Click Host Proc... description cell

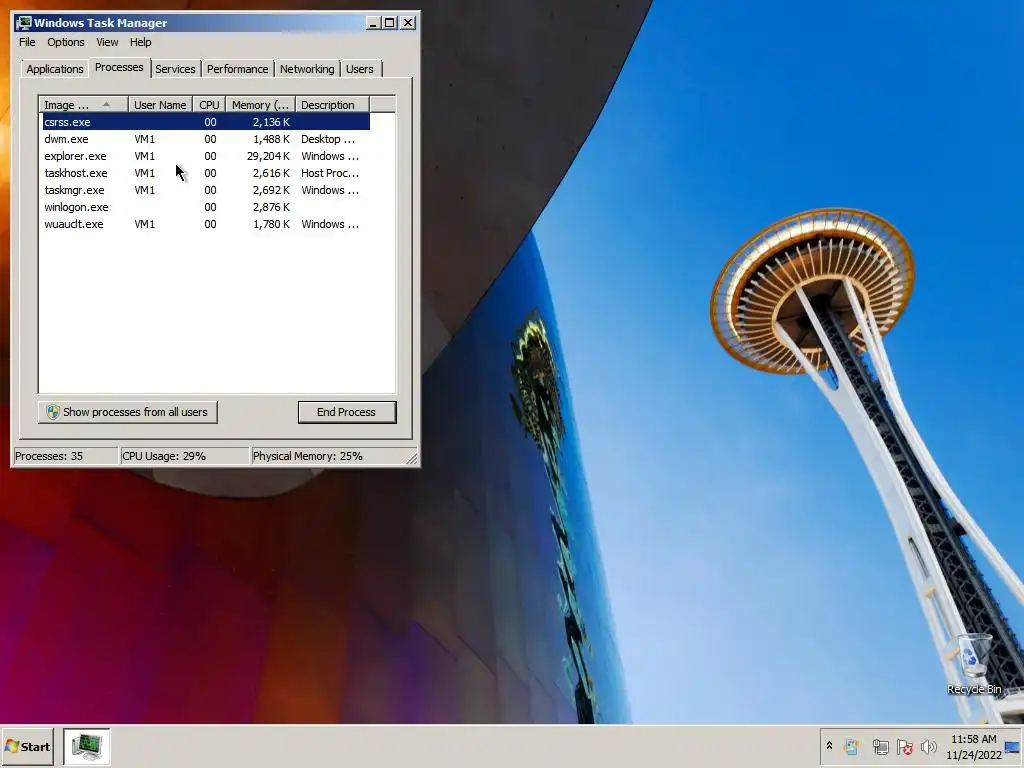(330, 173)
